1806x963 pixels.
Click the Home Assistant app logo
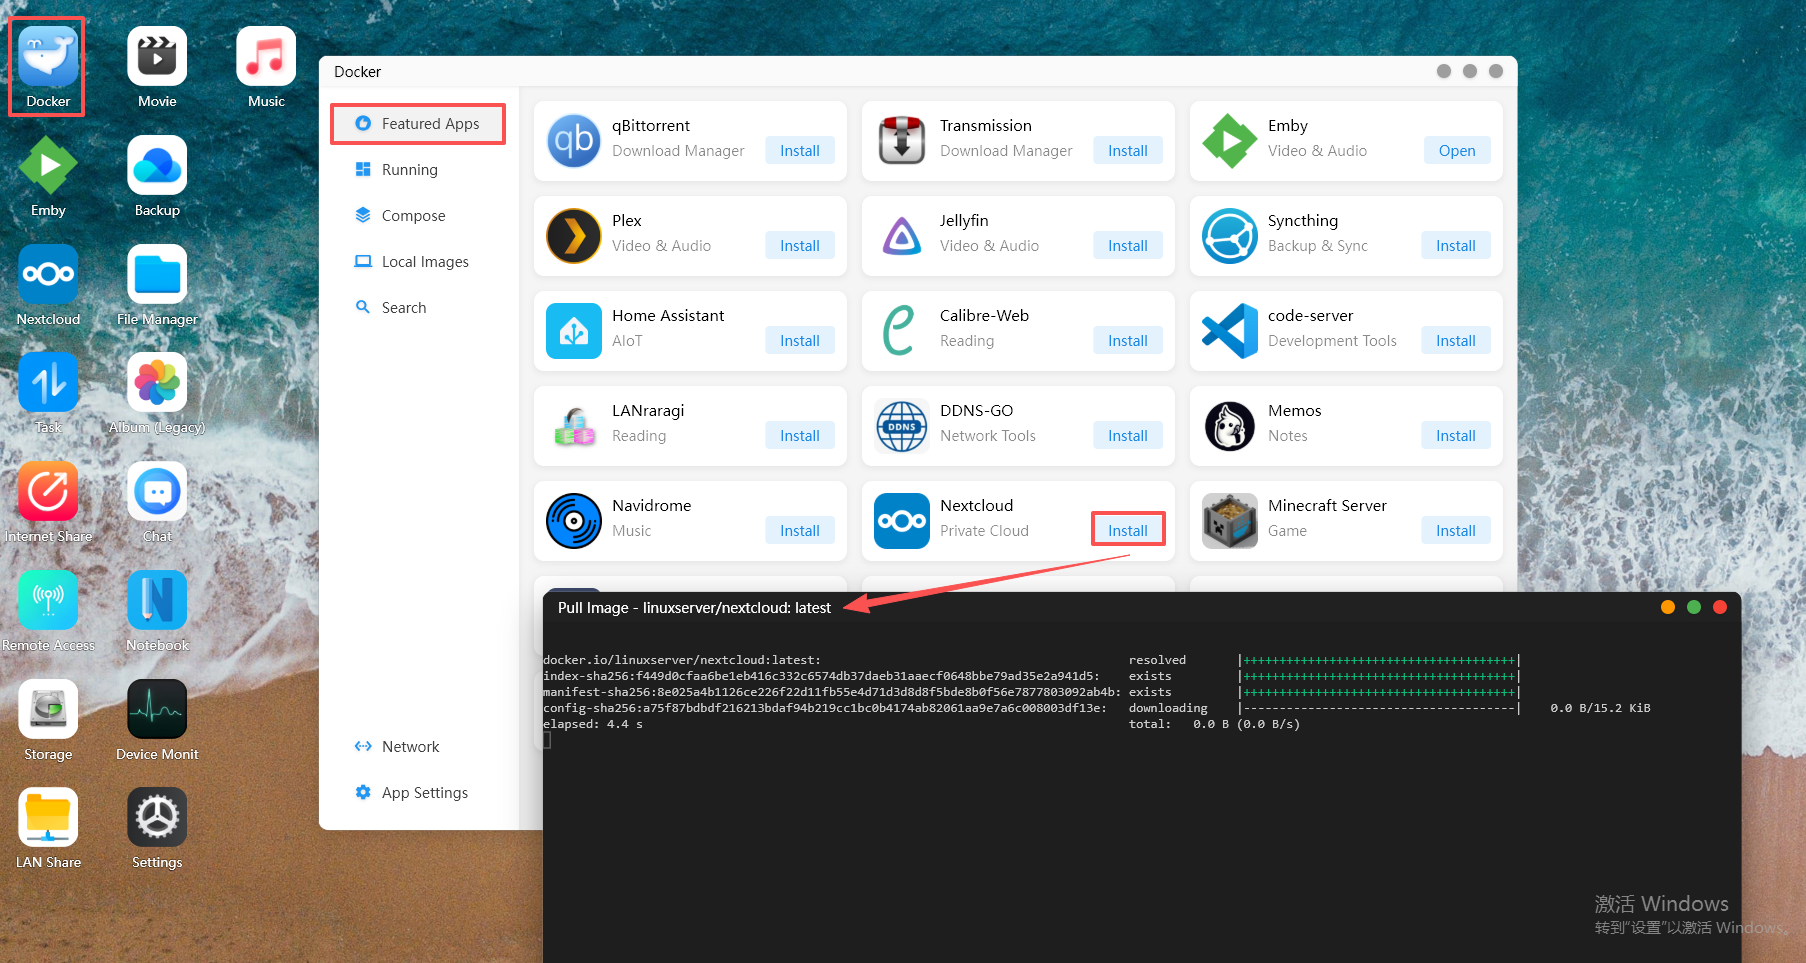574,331
